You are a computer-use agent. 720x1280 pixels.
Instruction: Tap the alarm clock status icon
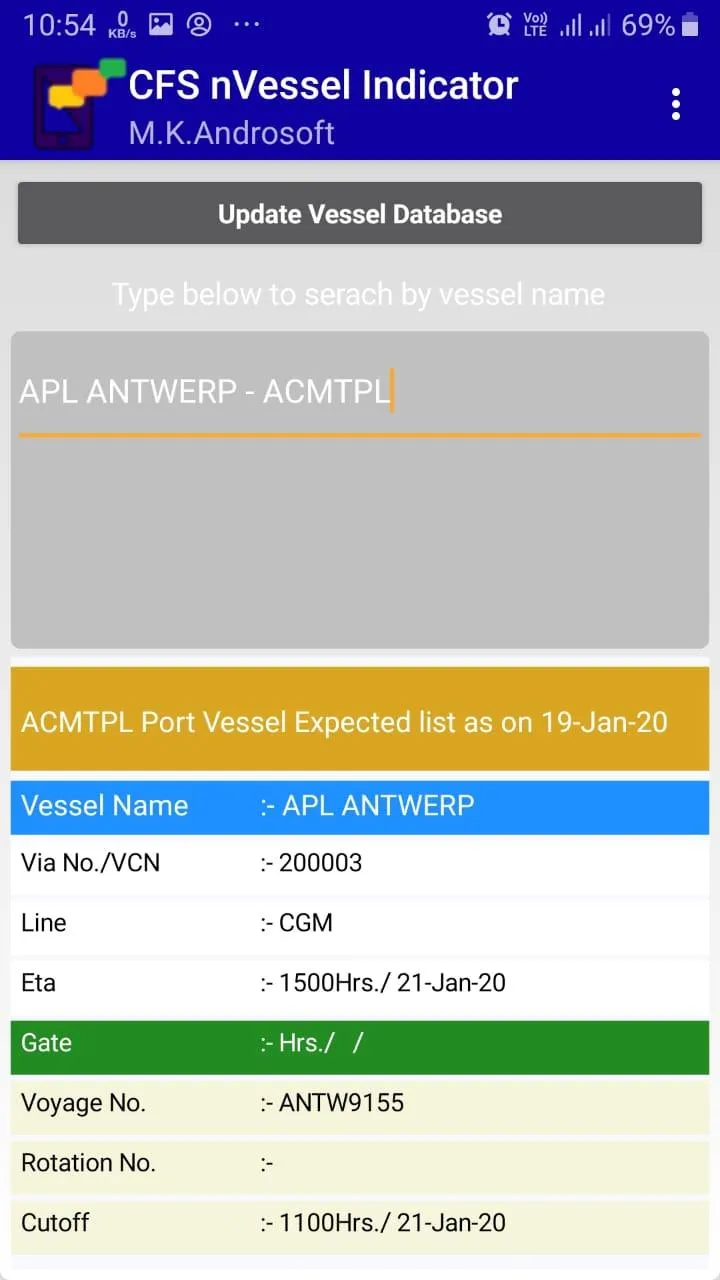[498, 25]
